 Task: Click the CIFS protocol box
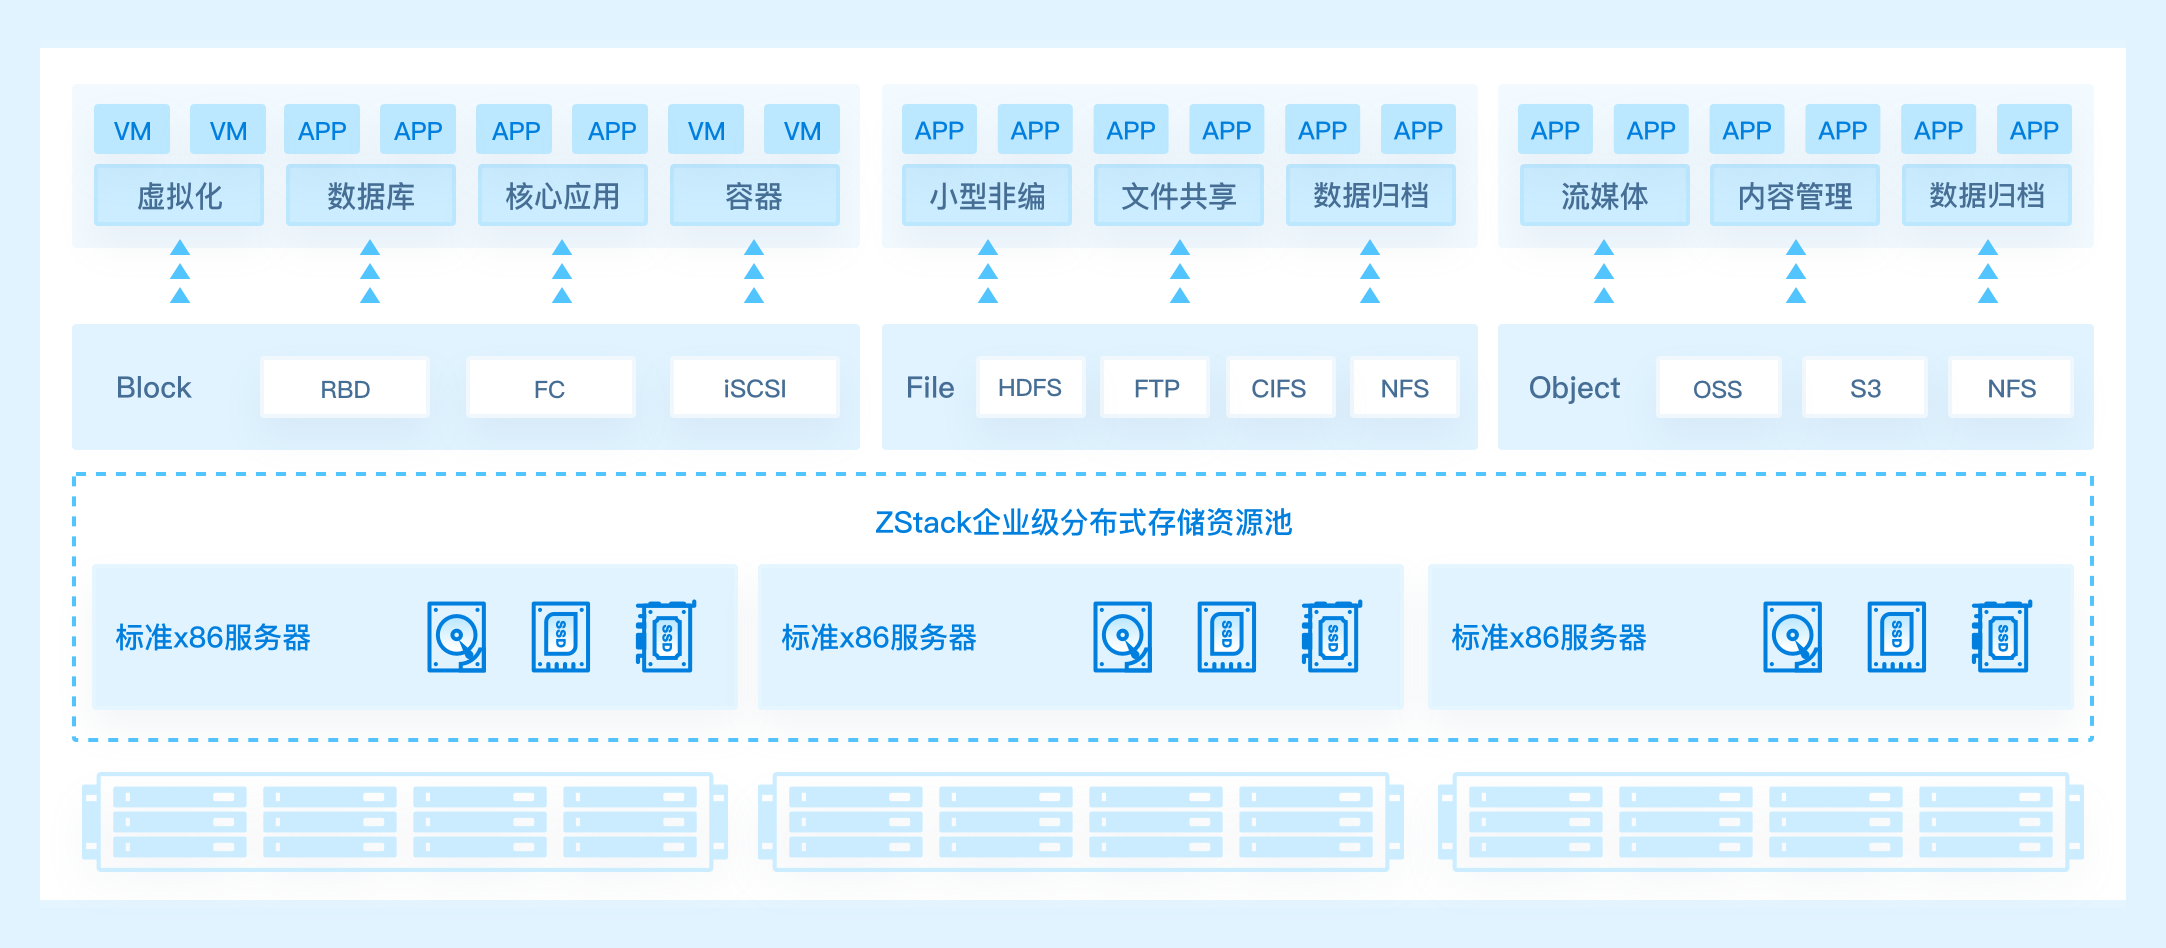tap(1280, 388)
